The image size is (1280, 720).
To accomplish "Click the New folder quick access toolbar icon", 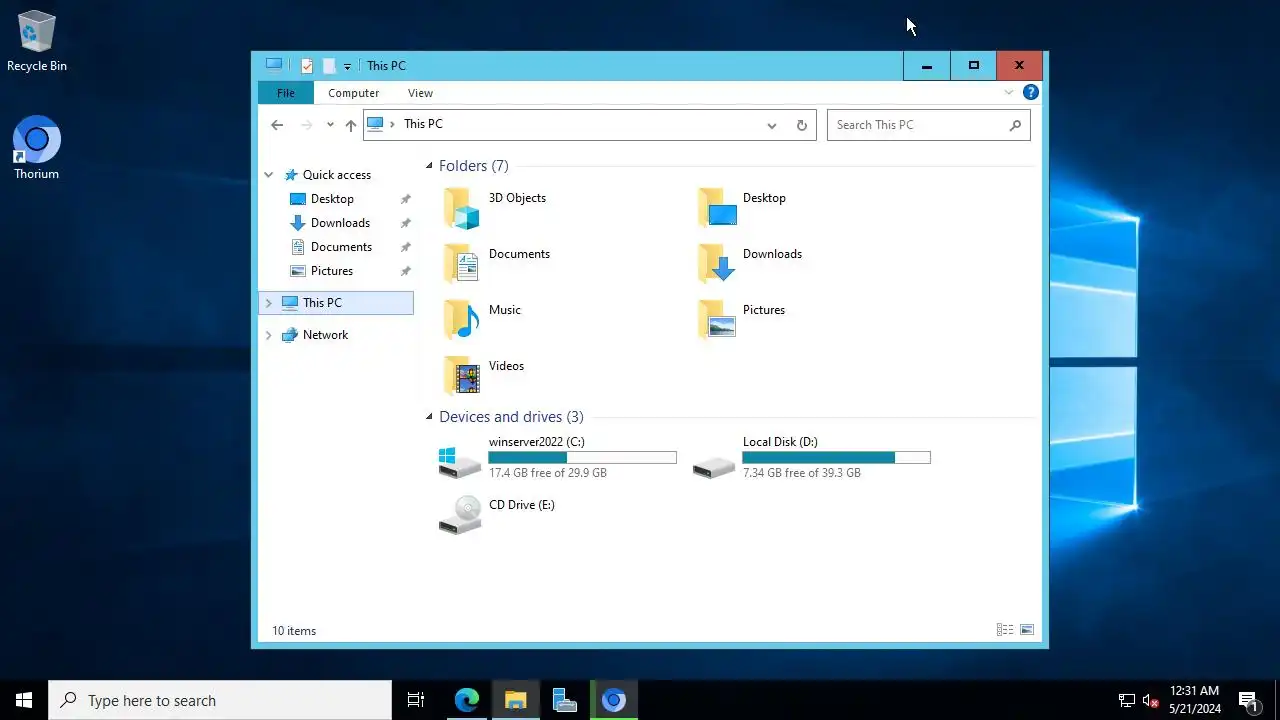I will [x=328, y=66].
